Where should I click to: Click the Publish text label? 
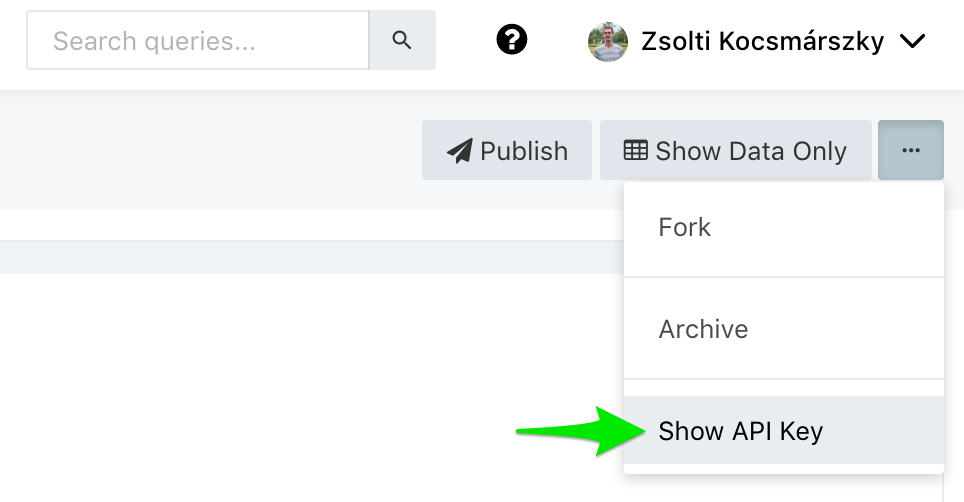pyautogui.click(x=524, y=151)
